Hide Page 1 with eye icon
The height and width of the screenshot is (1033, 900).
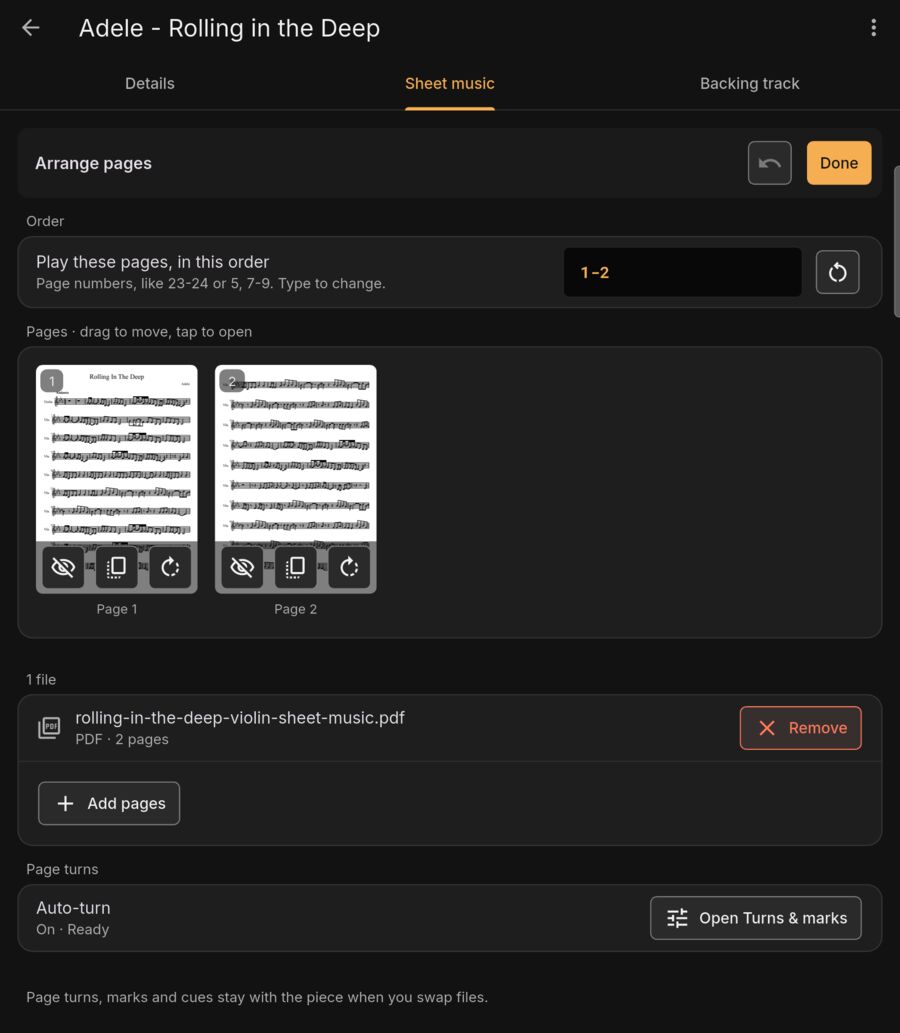pyautogui.click(x=63, y=567)
